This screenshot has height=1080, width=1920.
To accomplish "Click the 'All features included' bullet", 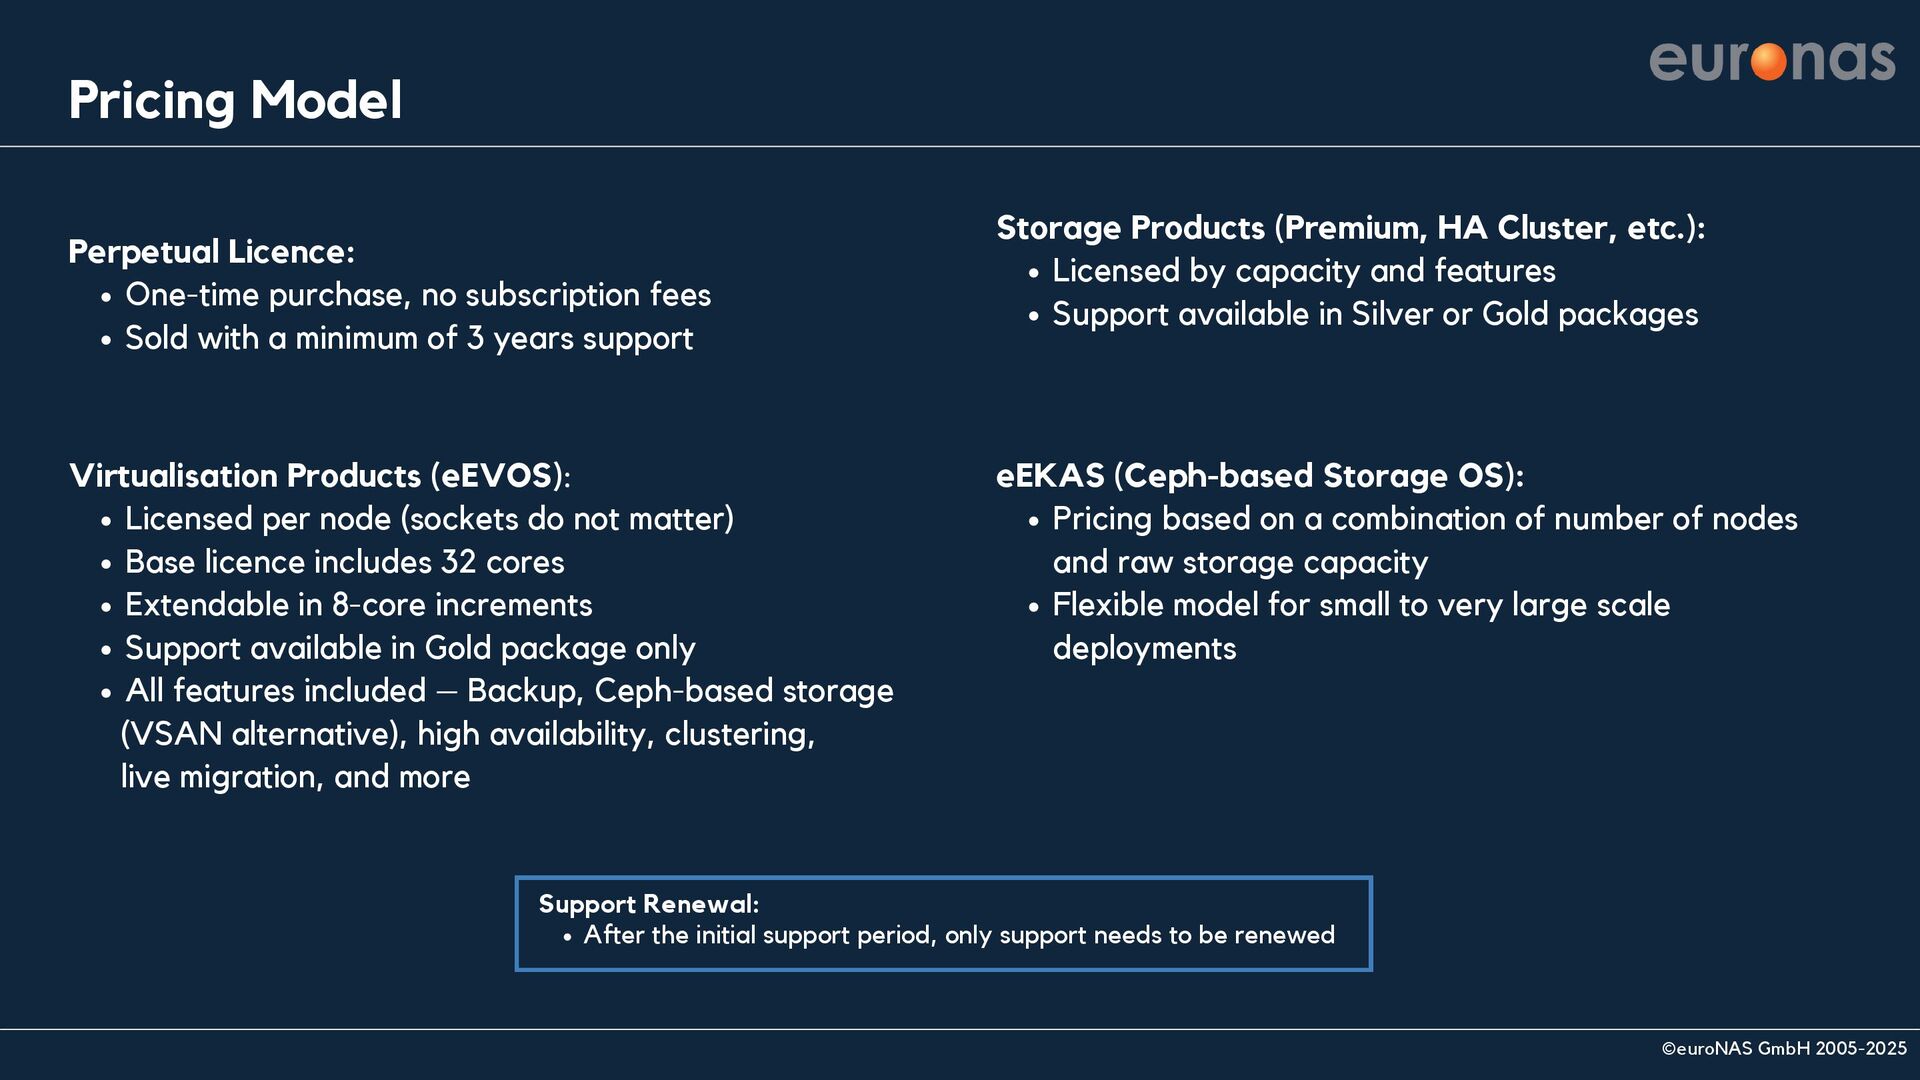I will tap(507, 734).
